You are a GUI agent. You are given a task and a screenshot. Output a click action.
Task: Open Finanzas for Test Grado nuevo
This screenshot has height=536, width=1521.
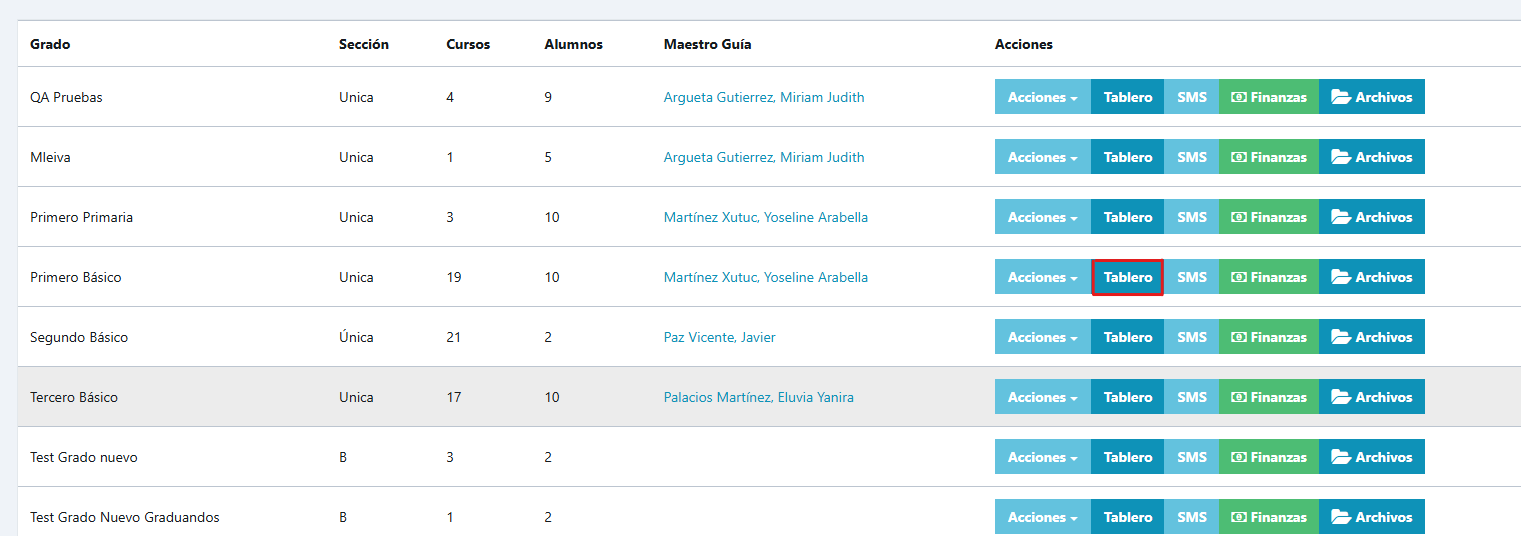(x=1269, y=457)
